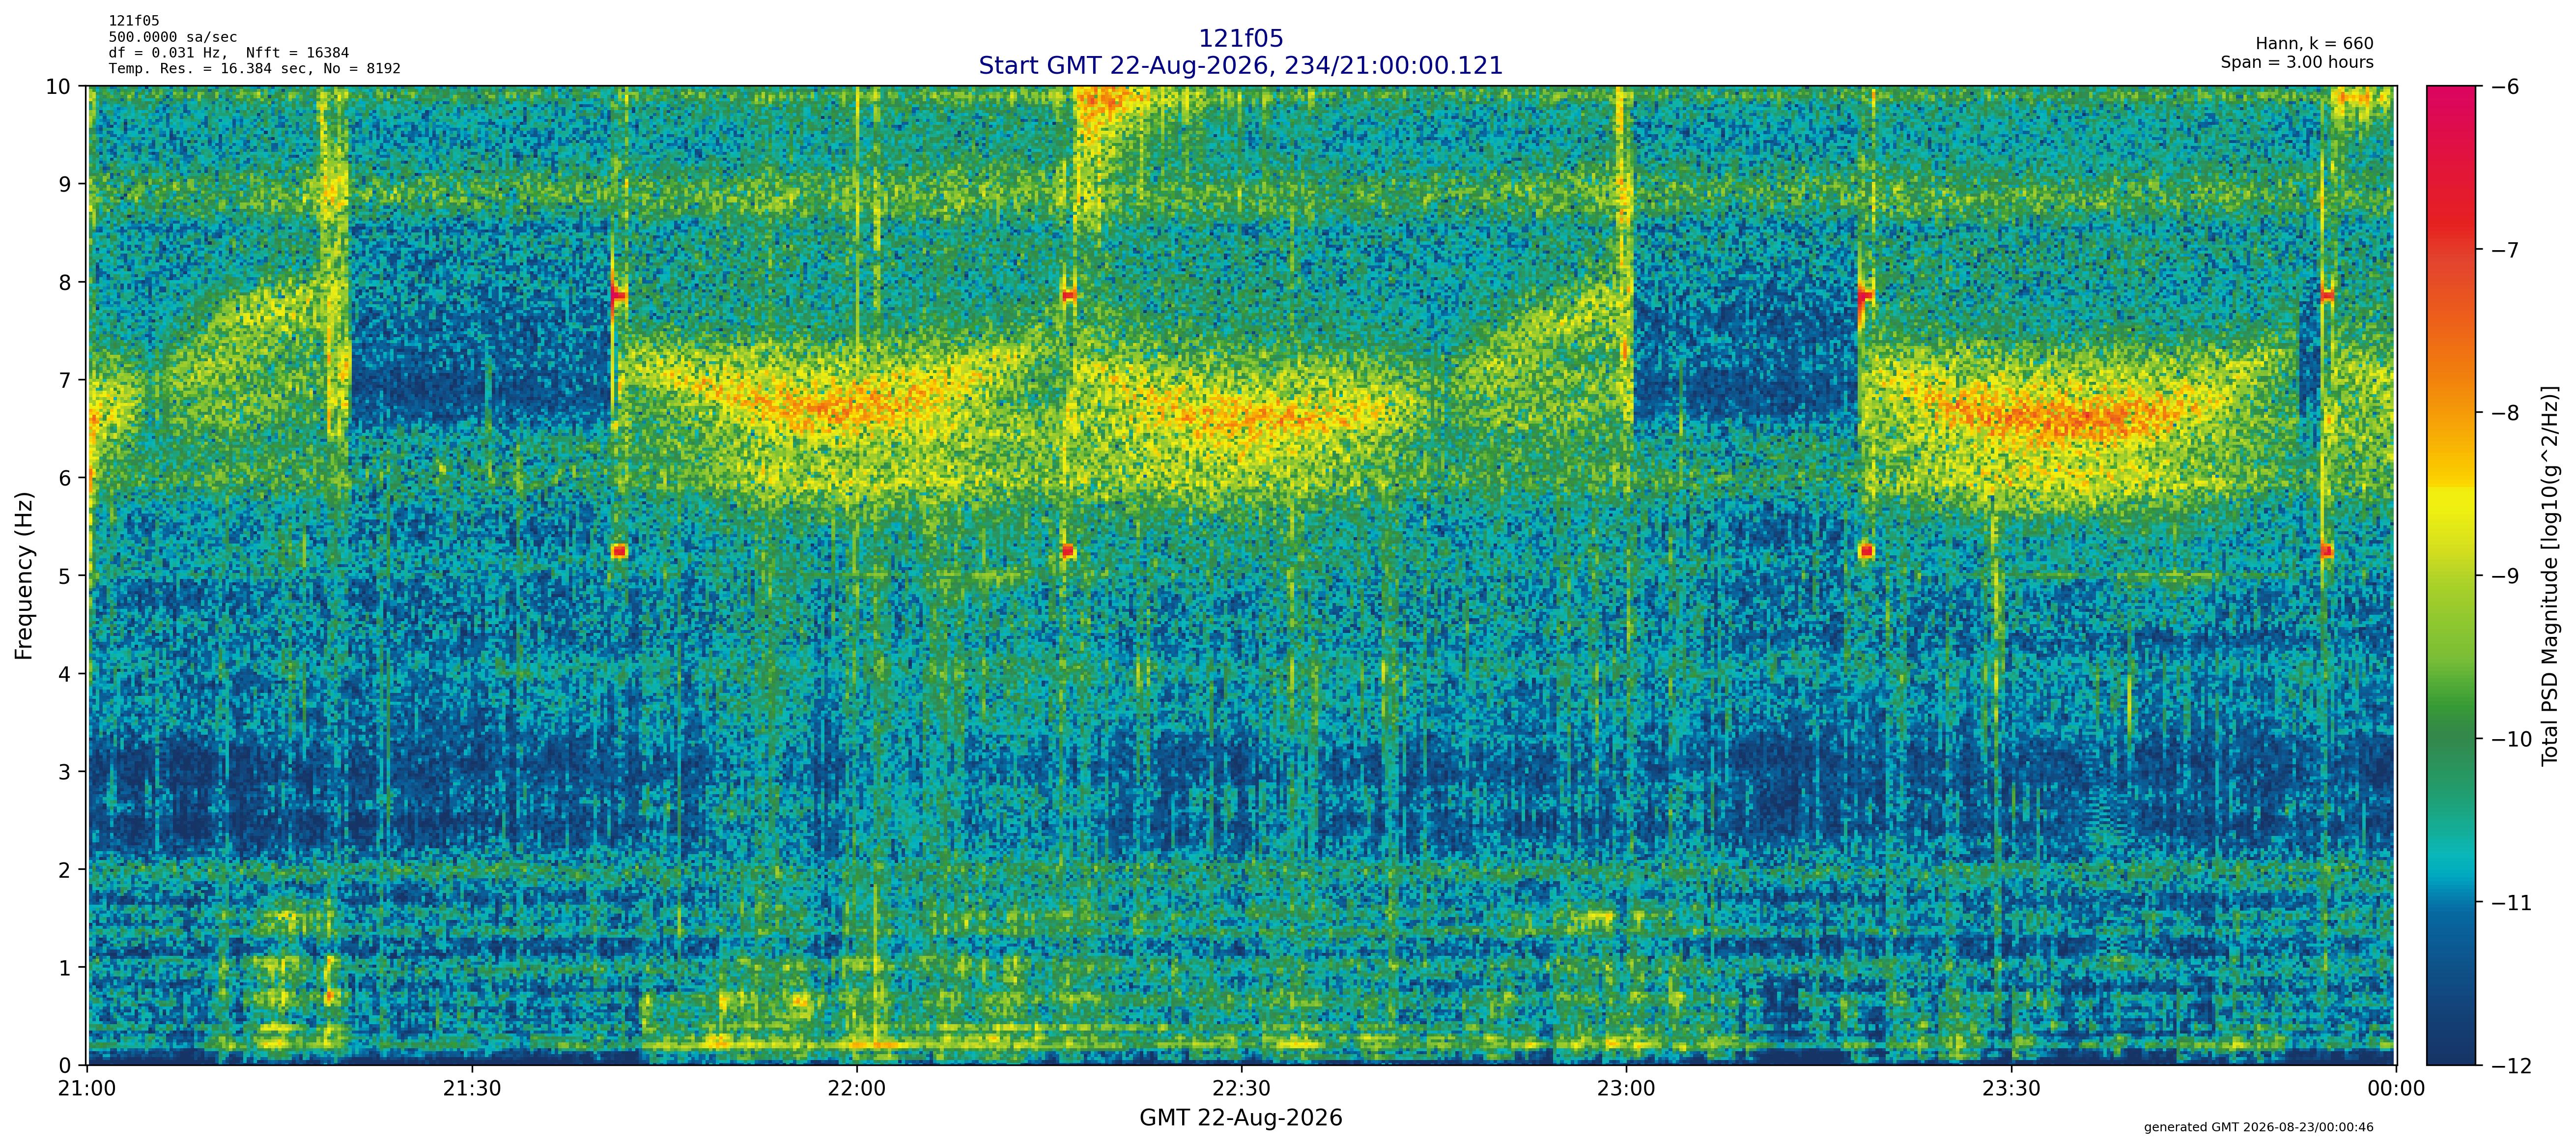Screen dimensions: 2576x1148
Task: Select the frequency axis tick label 9
Action: 65,185
